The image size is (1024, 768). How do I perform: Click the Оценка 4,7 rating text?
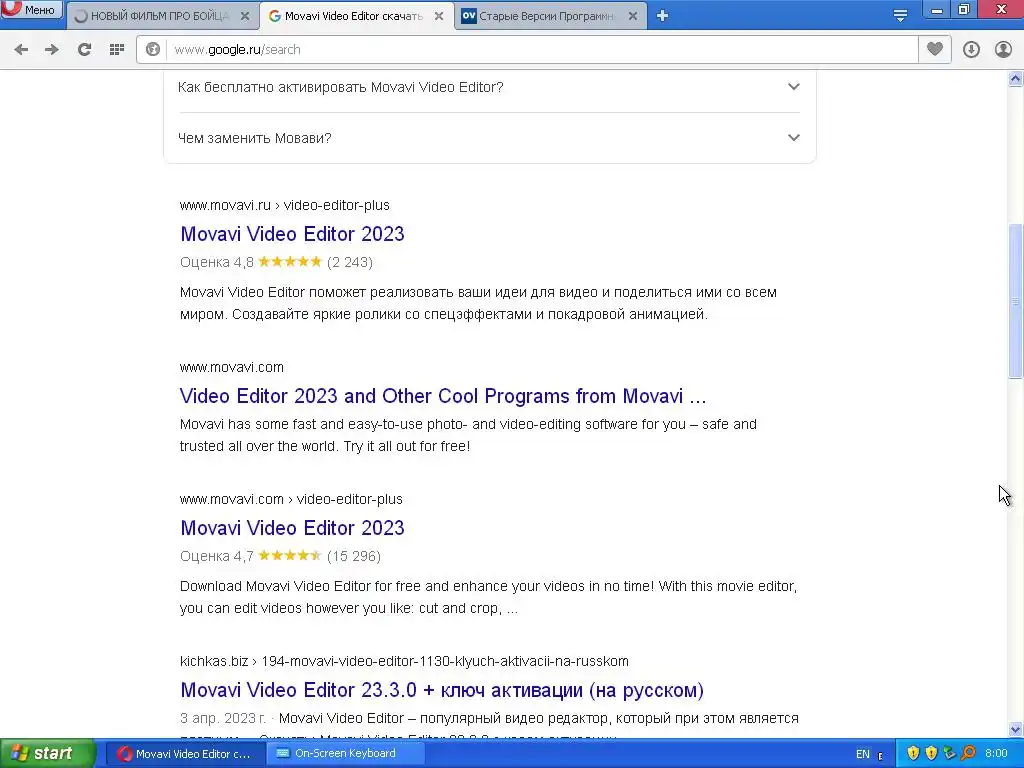217,556
